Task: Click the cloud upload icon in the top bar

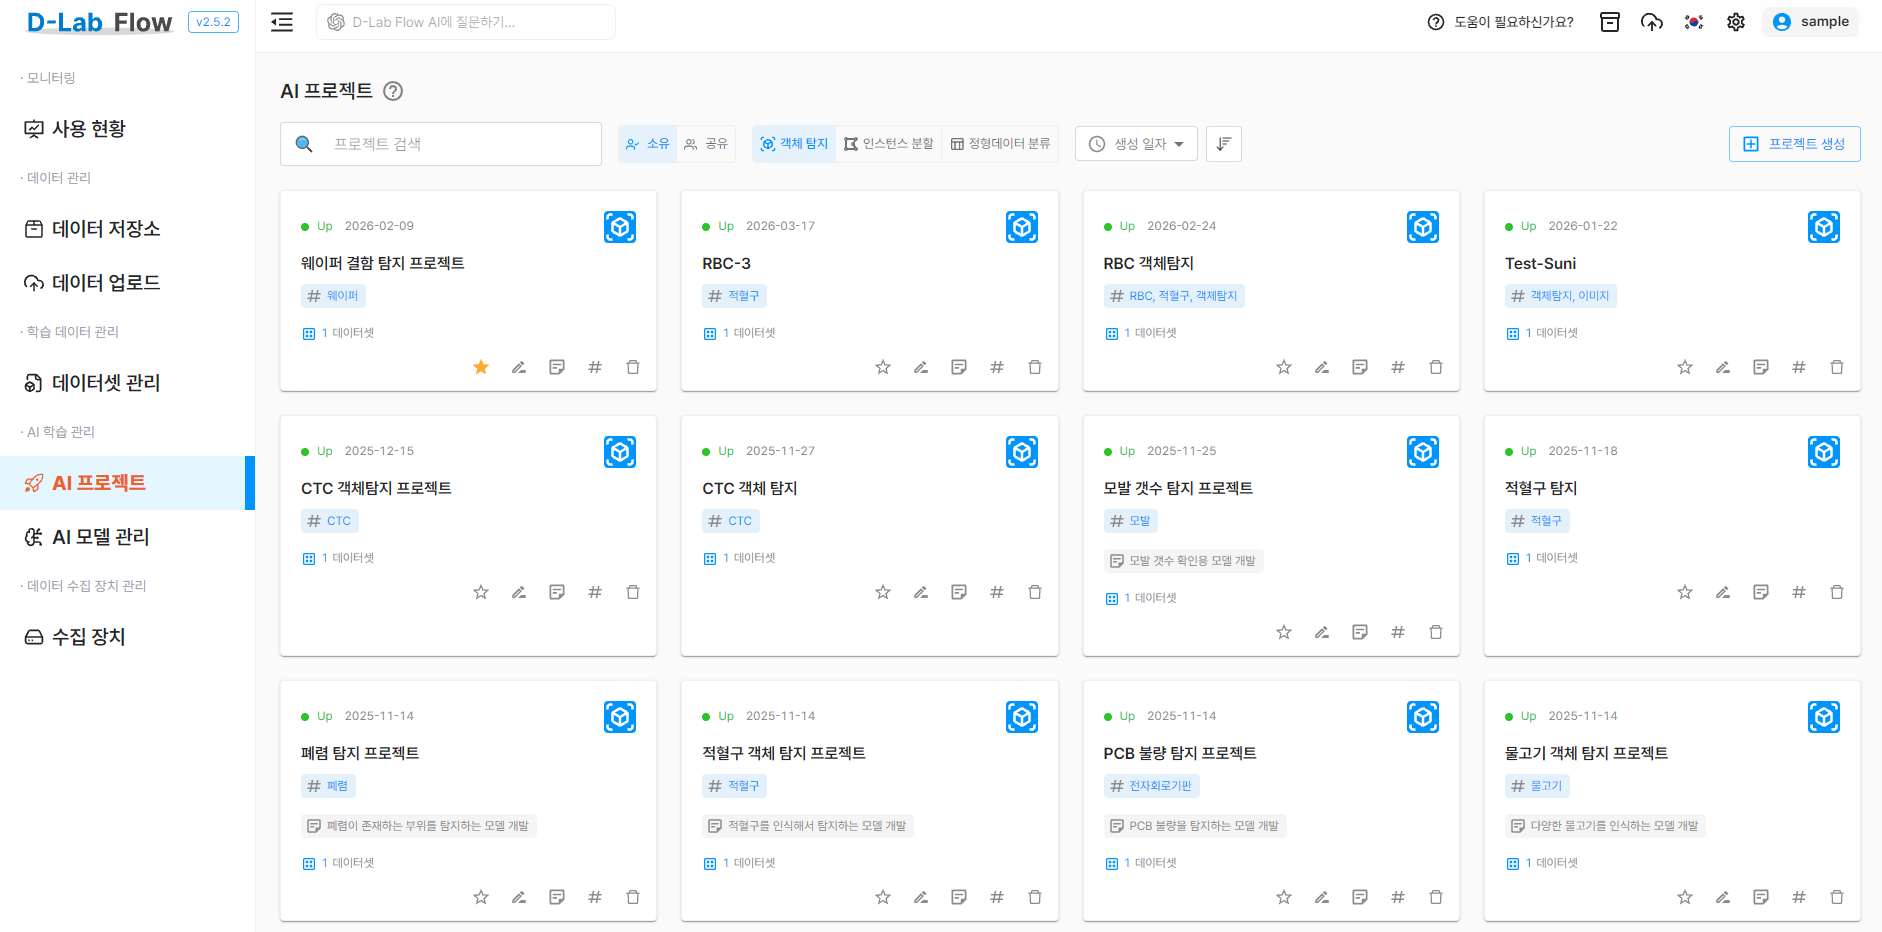Action: 1652,22
